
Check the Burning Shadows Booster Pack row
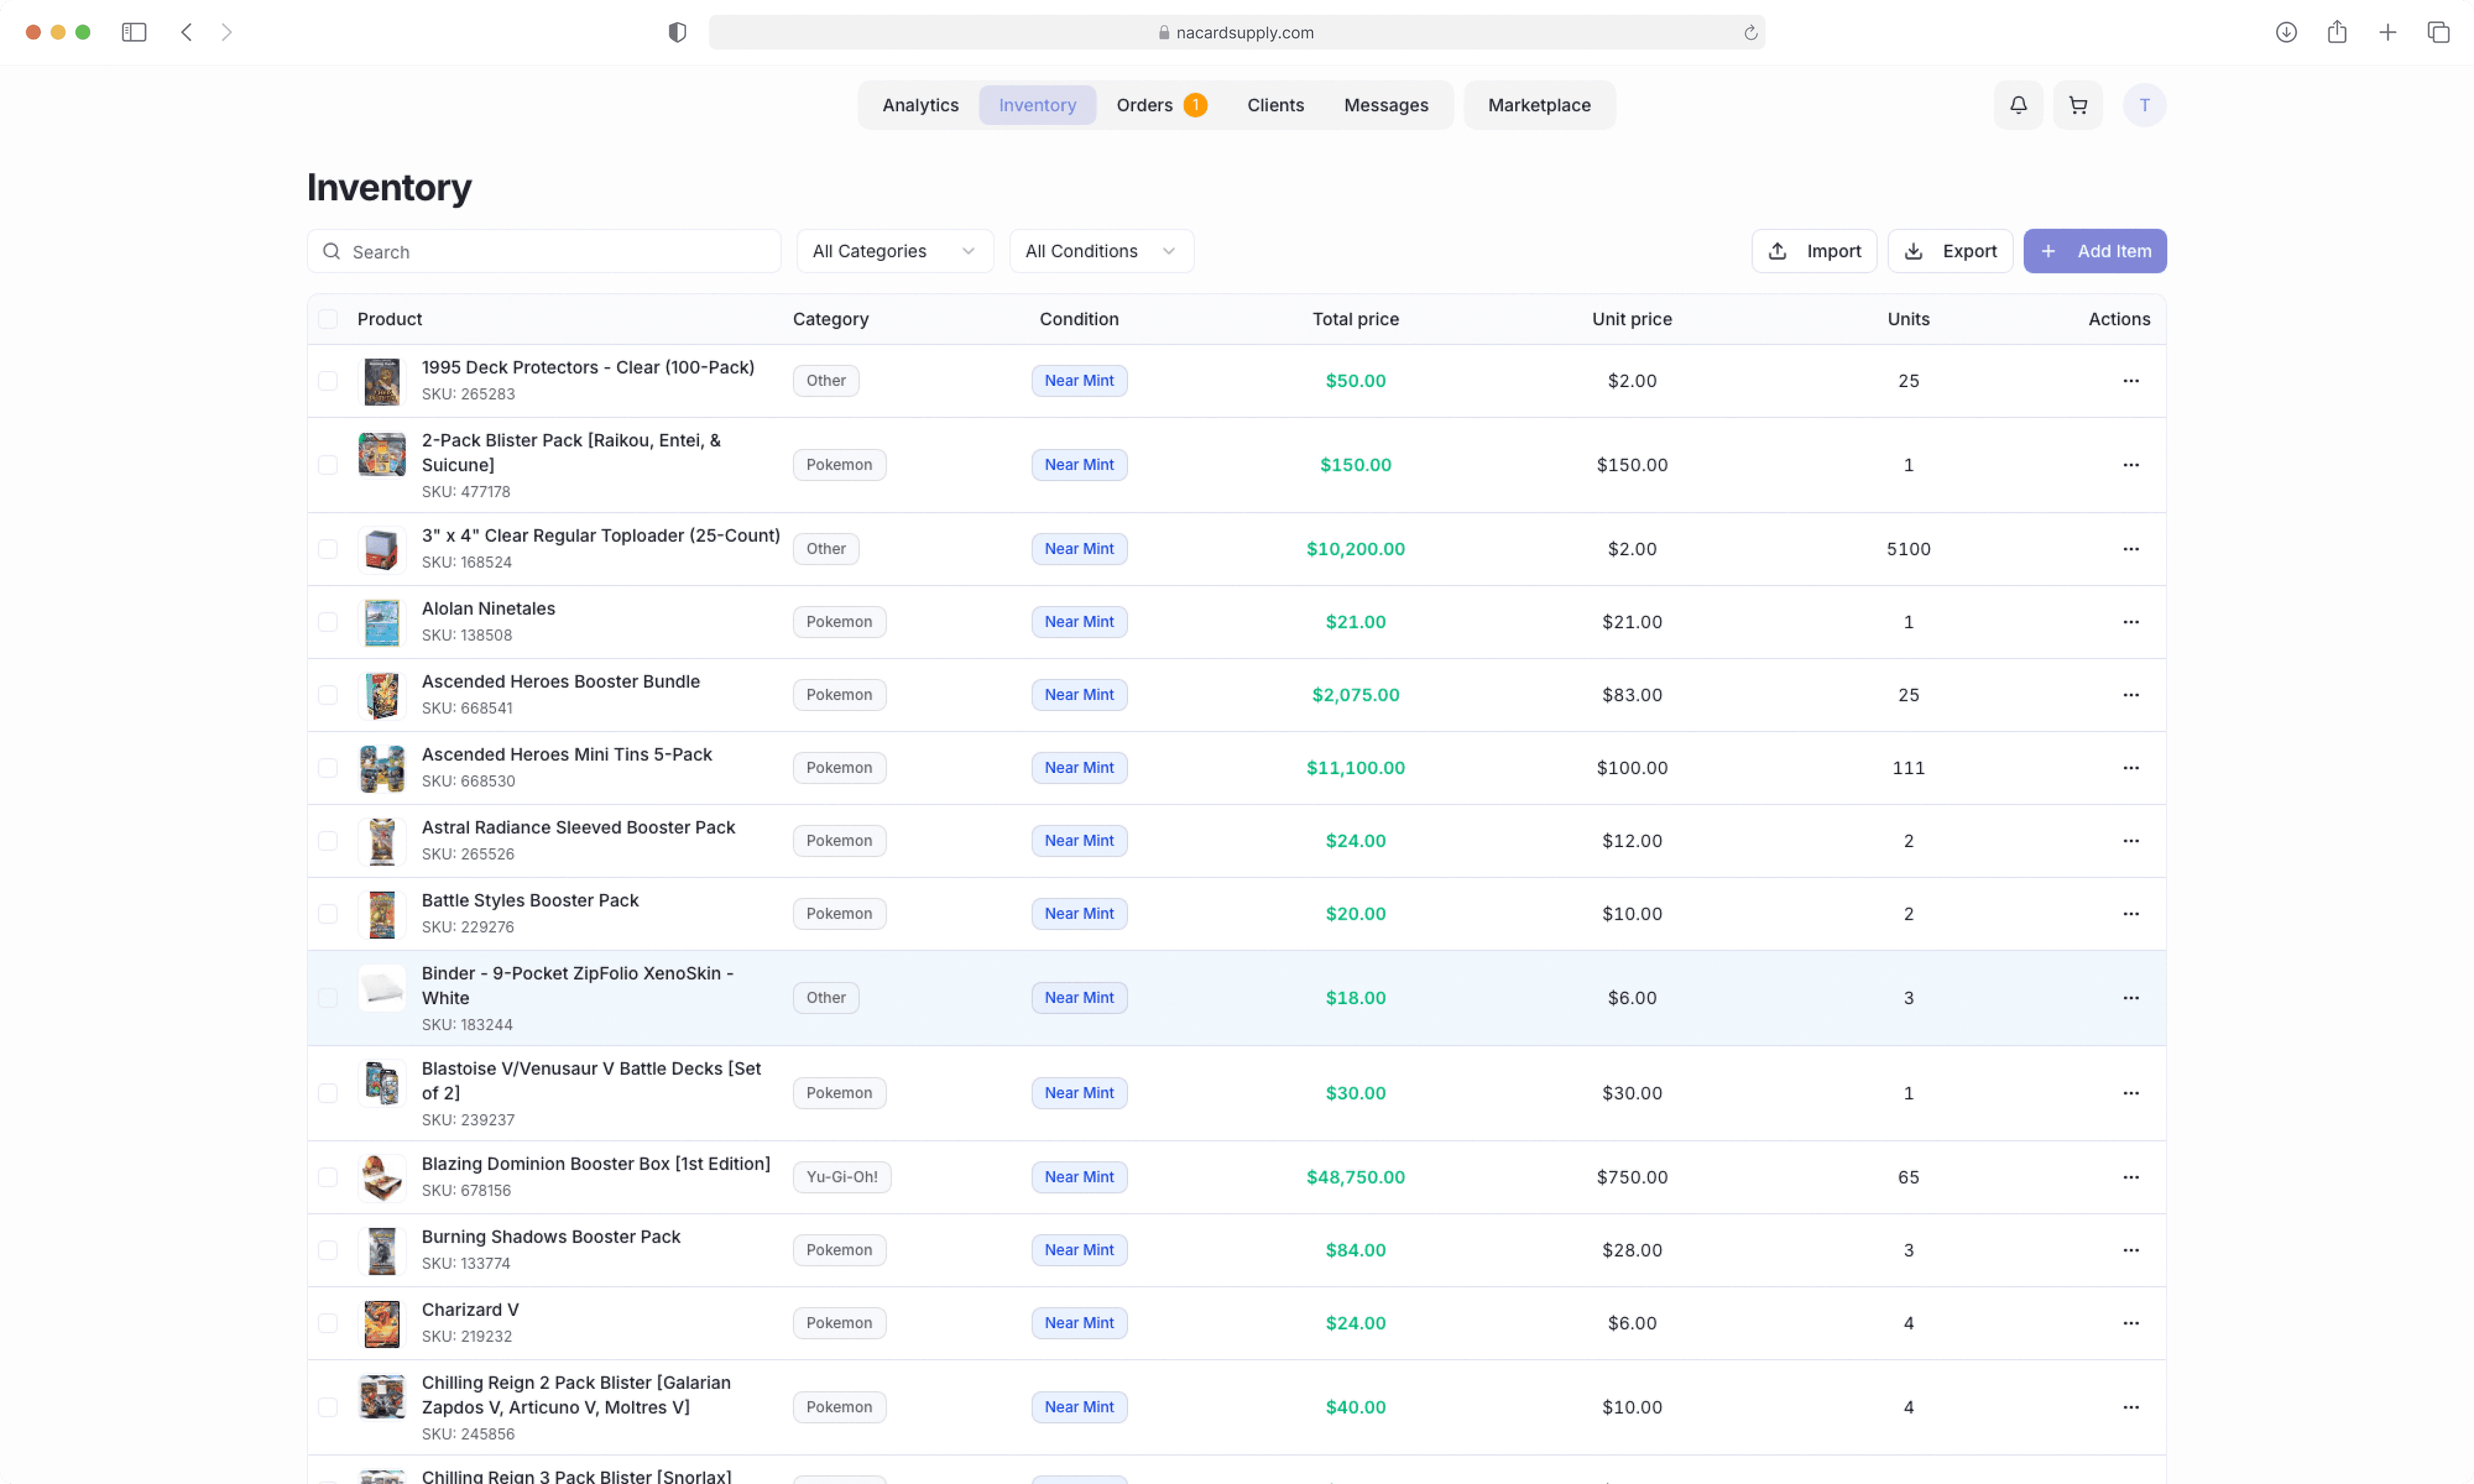(328, 1250)
